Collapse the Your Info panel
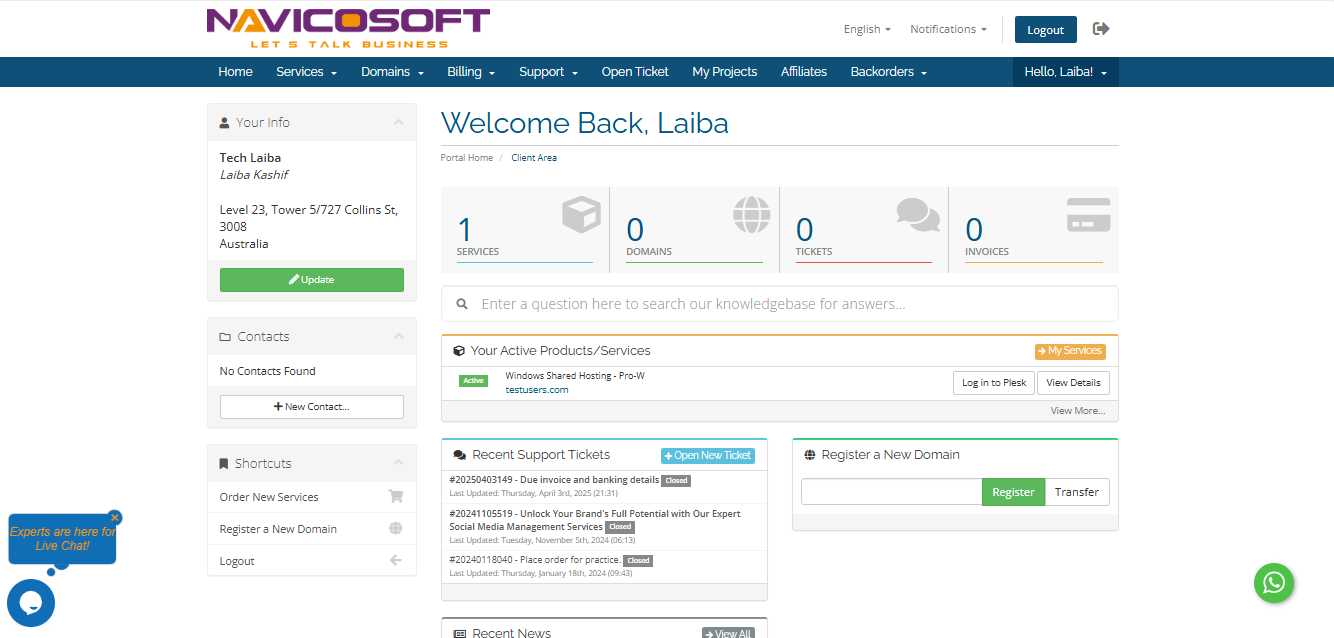 click(x=398, y=122)
